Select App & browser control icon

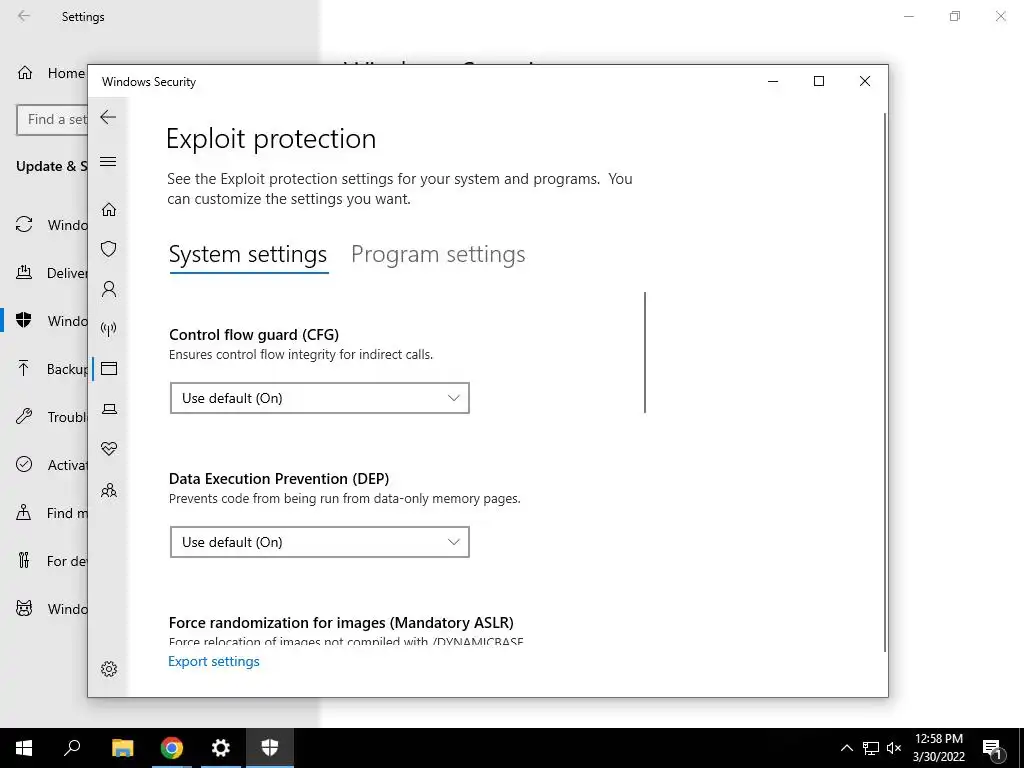pyautogui.click(x=109, y=369)
